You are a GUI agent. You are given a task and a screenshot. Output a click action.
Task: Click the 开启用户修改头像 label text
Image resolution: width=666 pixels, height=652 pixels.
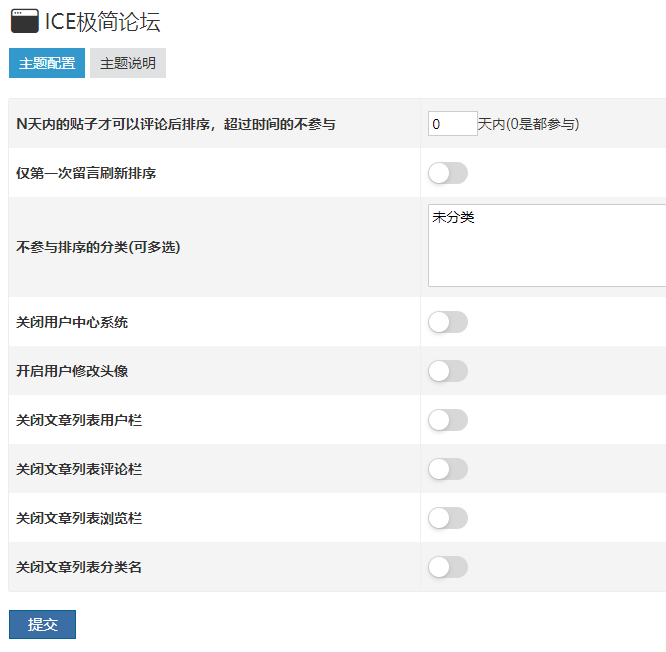coord(73,371)
